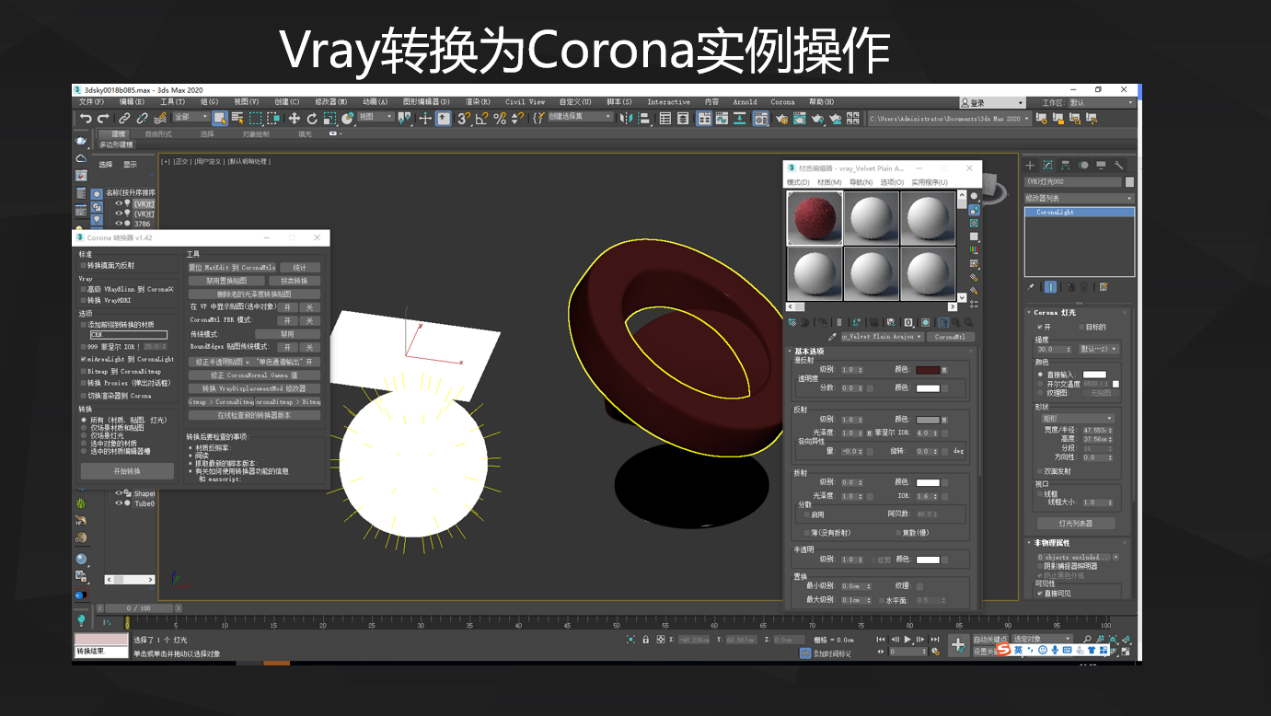Open the Hierarchy tab in command panel
This screenshot has width=1271, height=716.
coord(1066,165)
